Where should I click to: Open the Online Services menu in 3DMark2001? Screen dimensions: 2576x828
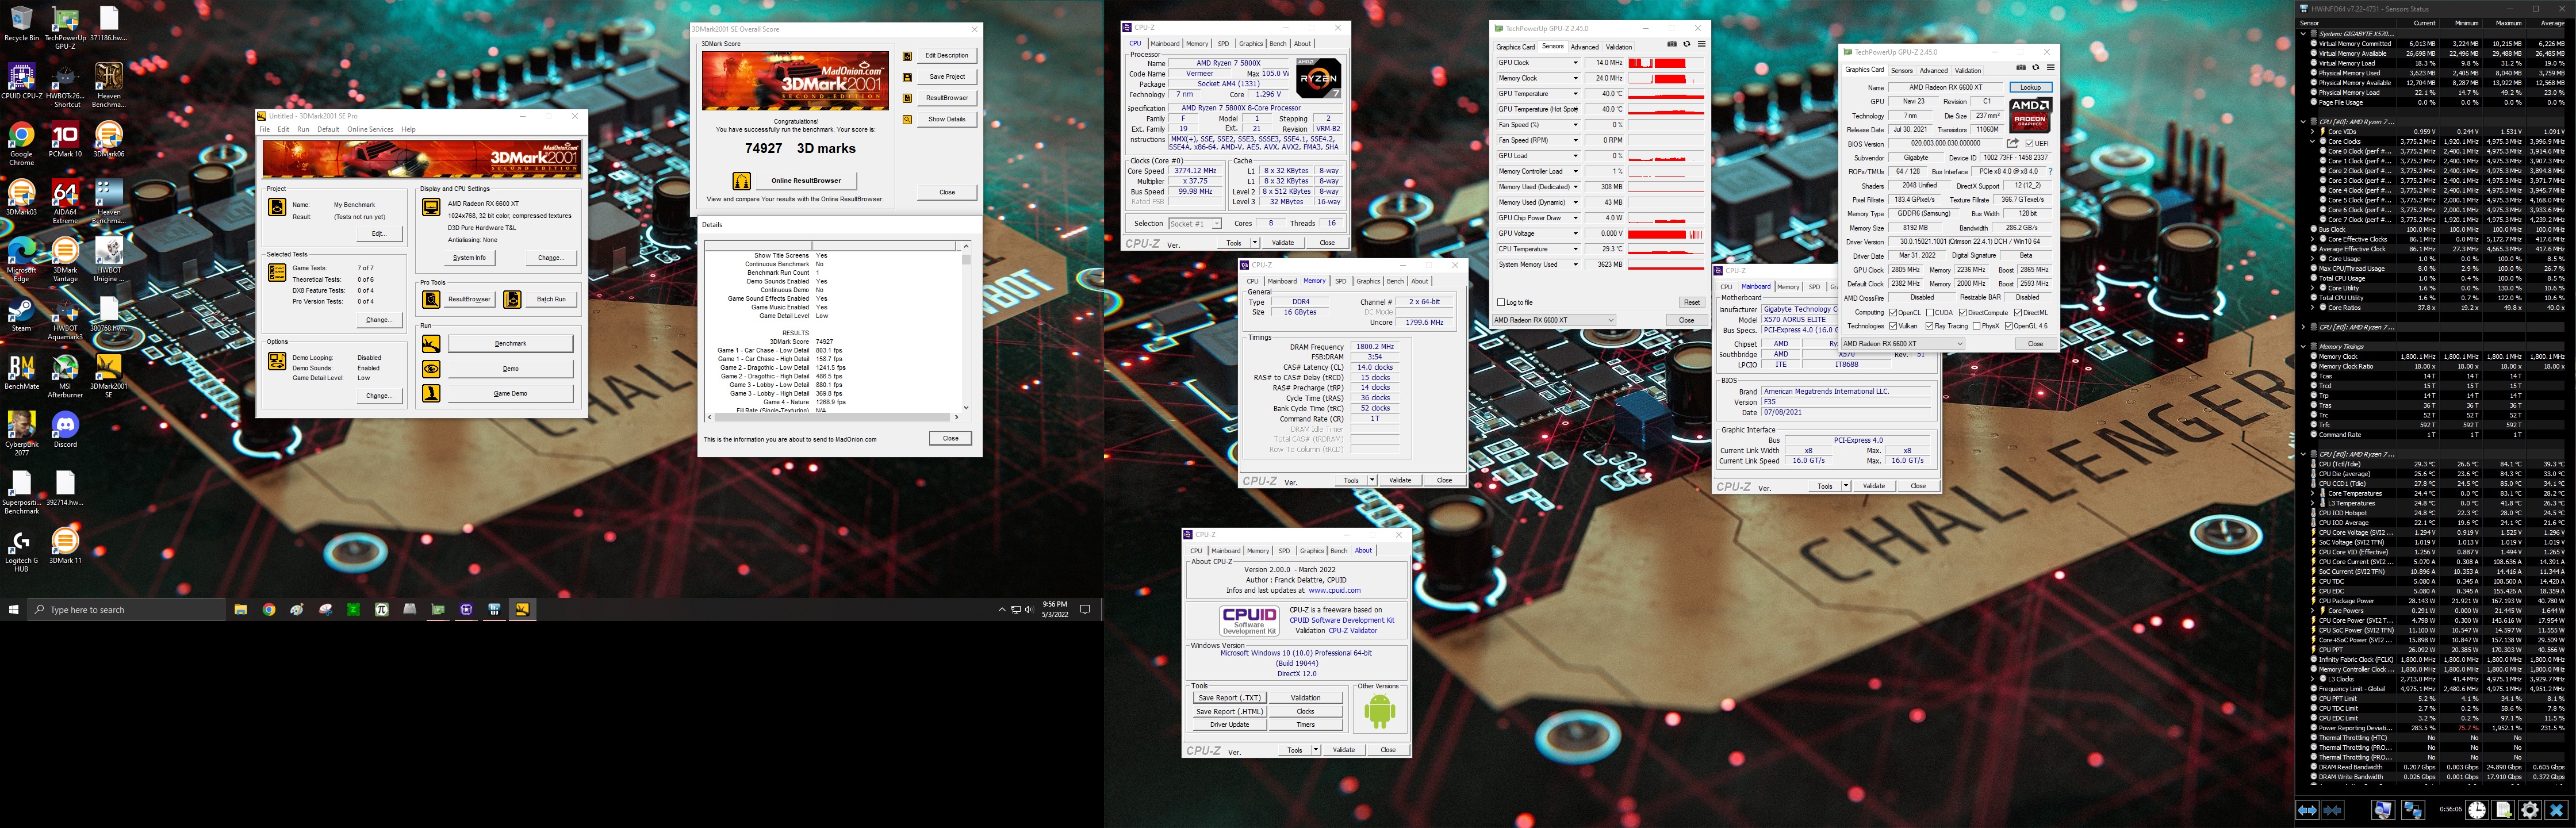pyautogui.click(x=370, y=129)
